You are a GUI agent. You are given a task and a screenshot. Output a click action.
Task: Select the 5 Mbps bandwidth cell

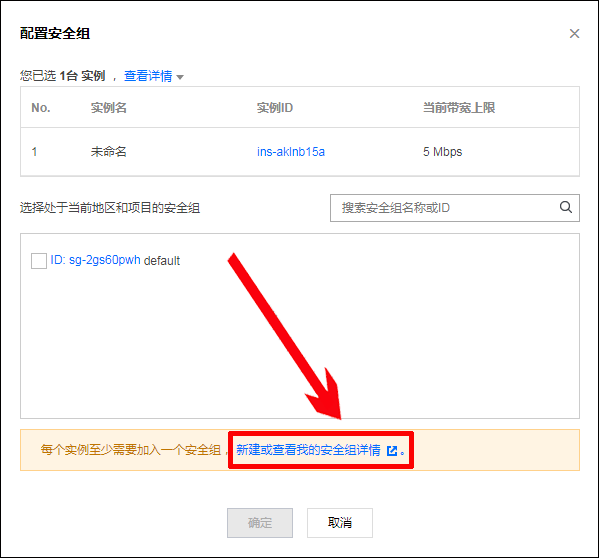point(442,152)
